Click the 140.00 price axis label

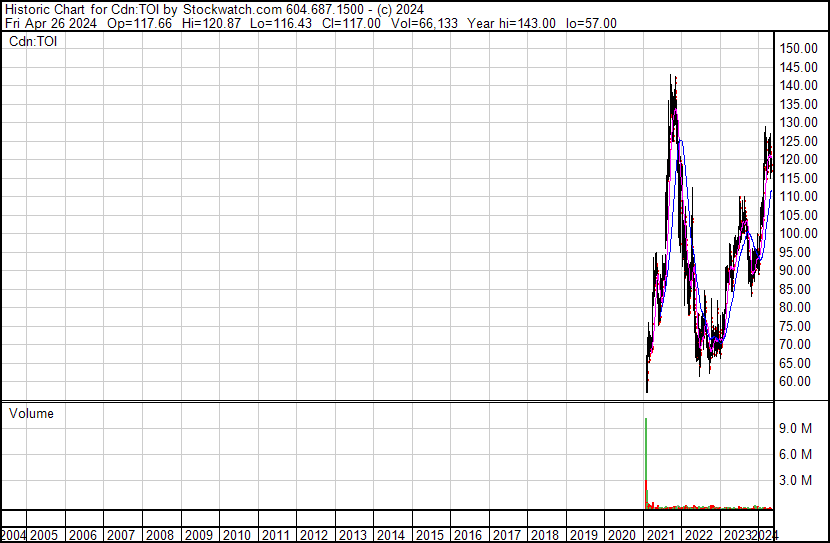click(x=798, y=86)
